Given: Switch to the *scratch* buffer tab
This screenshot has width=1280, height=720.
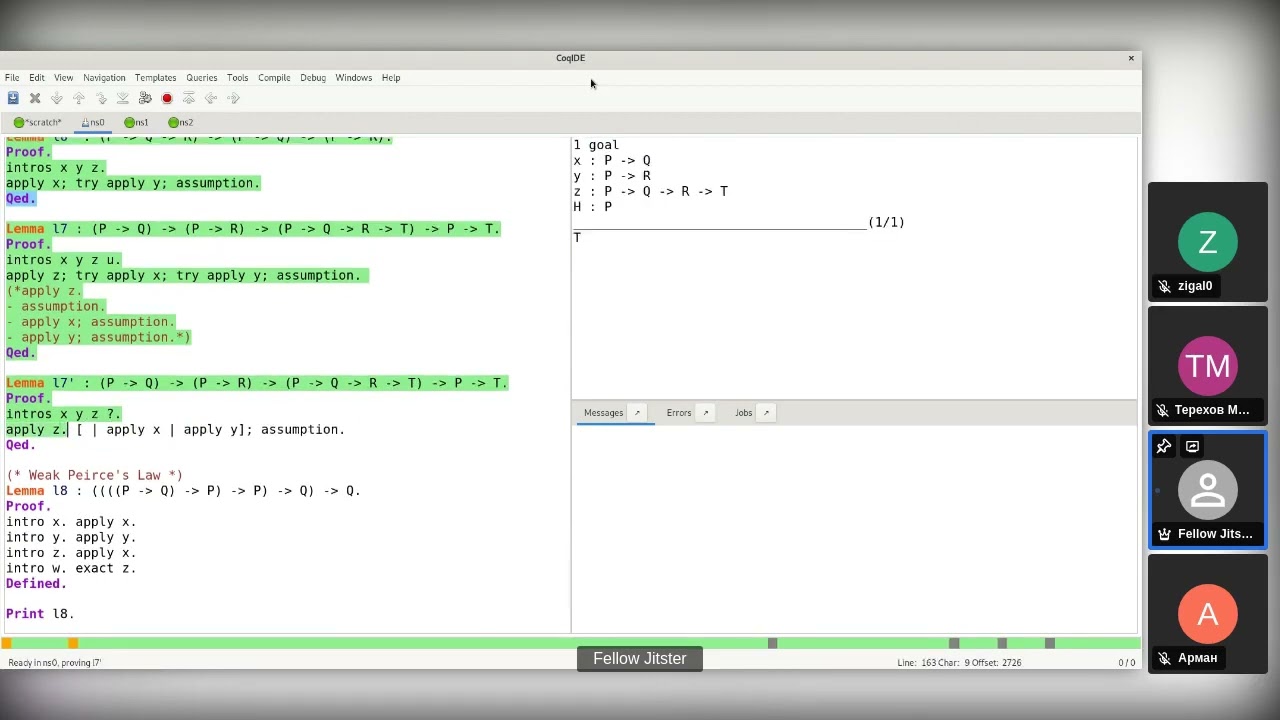Looking at the screenshot, I should [x=38, y=123].
